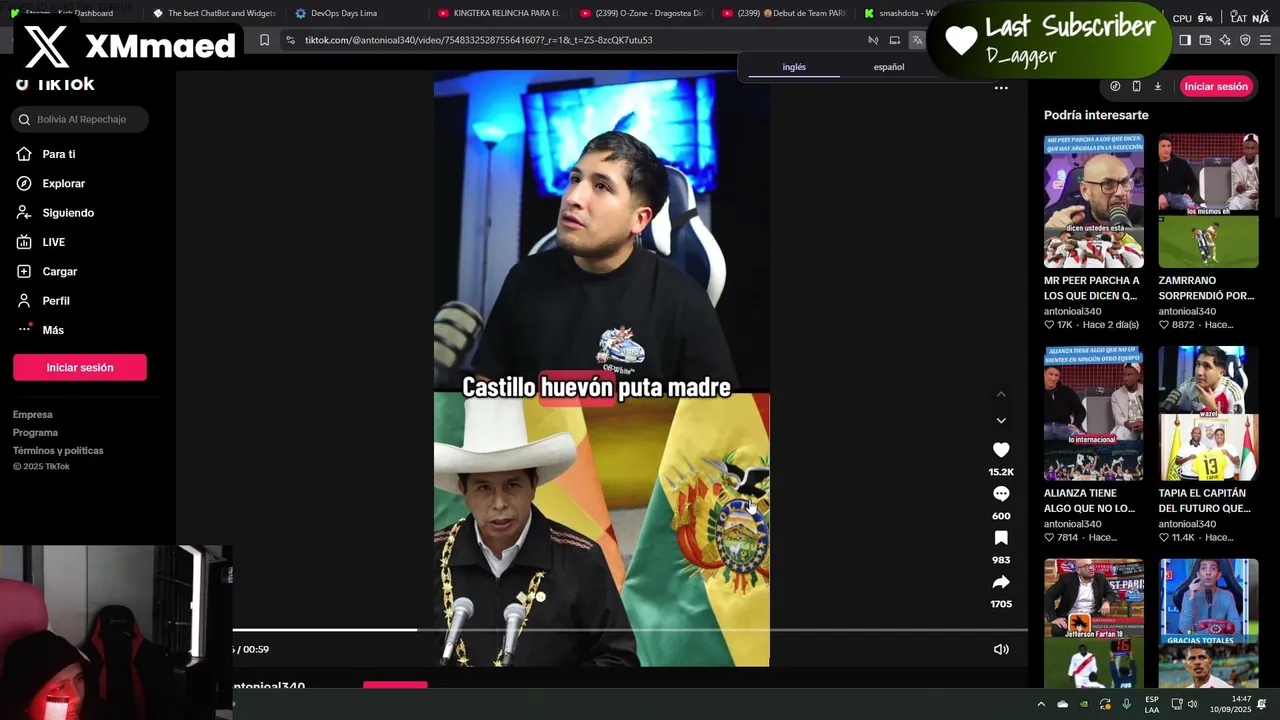This screenshot has height=720, width=1280.
Task: Open MR PEER PARCHA recommended video thumbnail
Action: [1094, 201]
